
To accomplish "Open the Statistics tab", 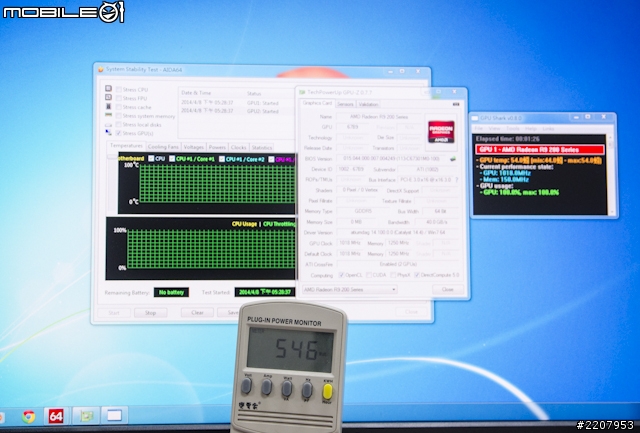I will pyautogui.click(x=262, y=147).
